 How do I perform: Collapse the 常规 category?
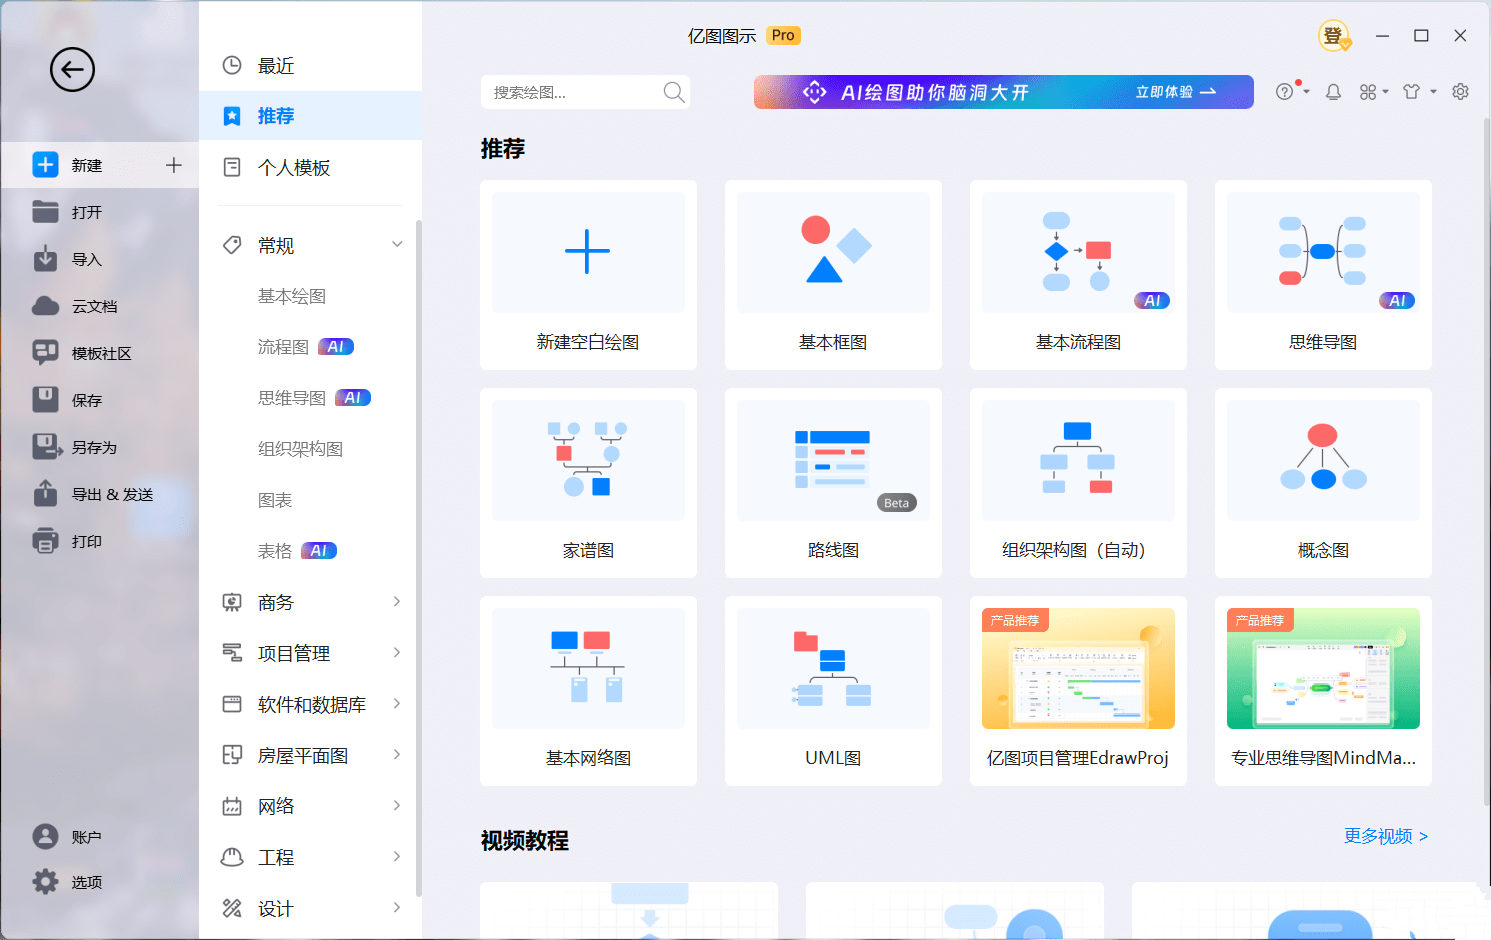click(x=397, y=245)
